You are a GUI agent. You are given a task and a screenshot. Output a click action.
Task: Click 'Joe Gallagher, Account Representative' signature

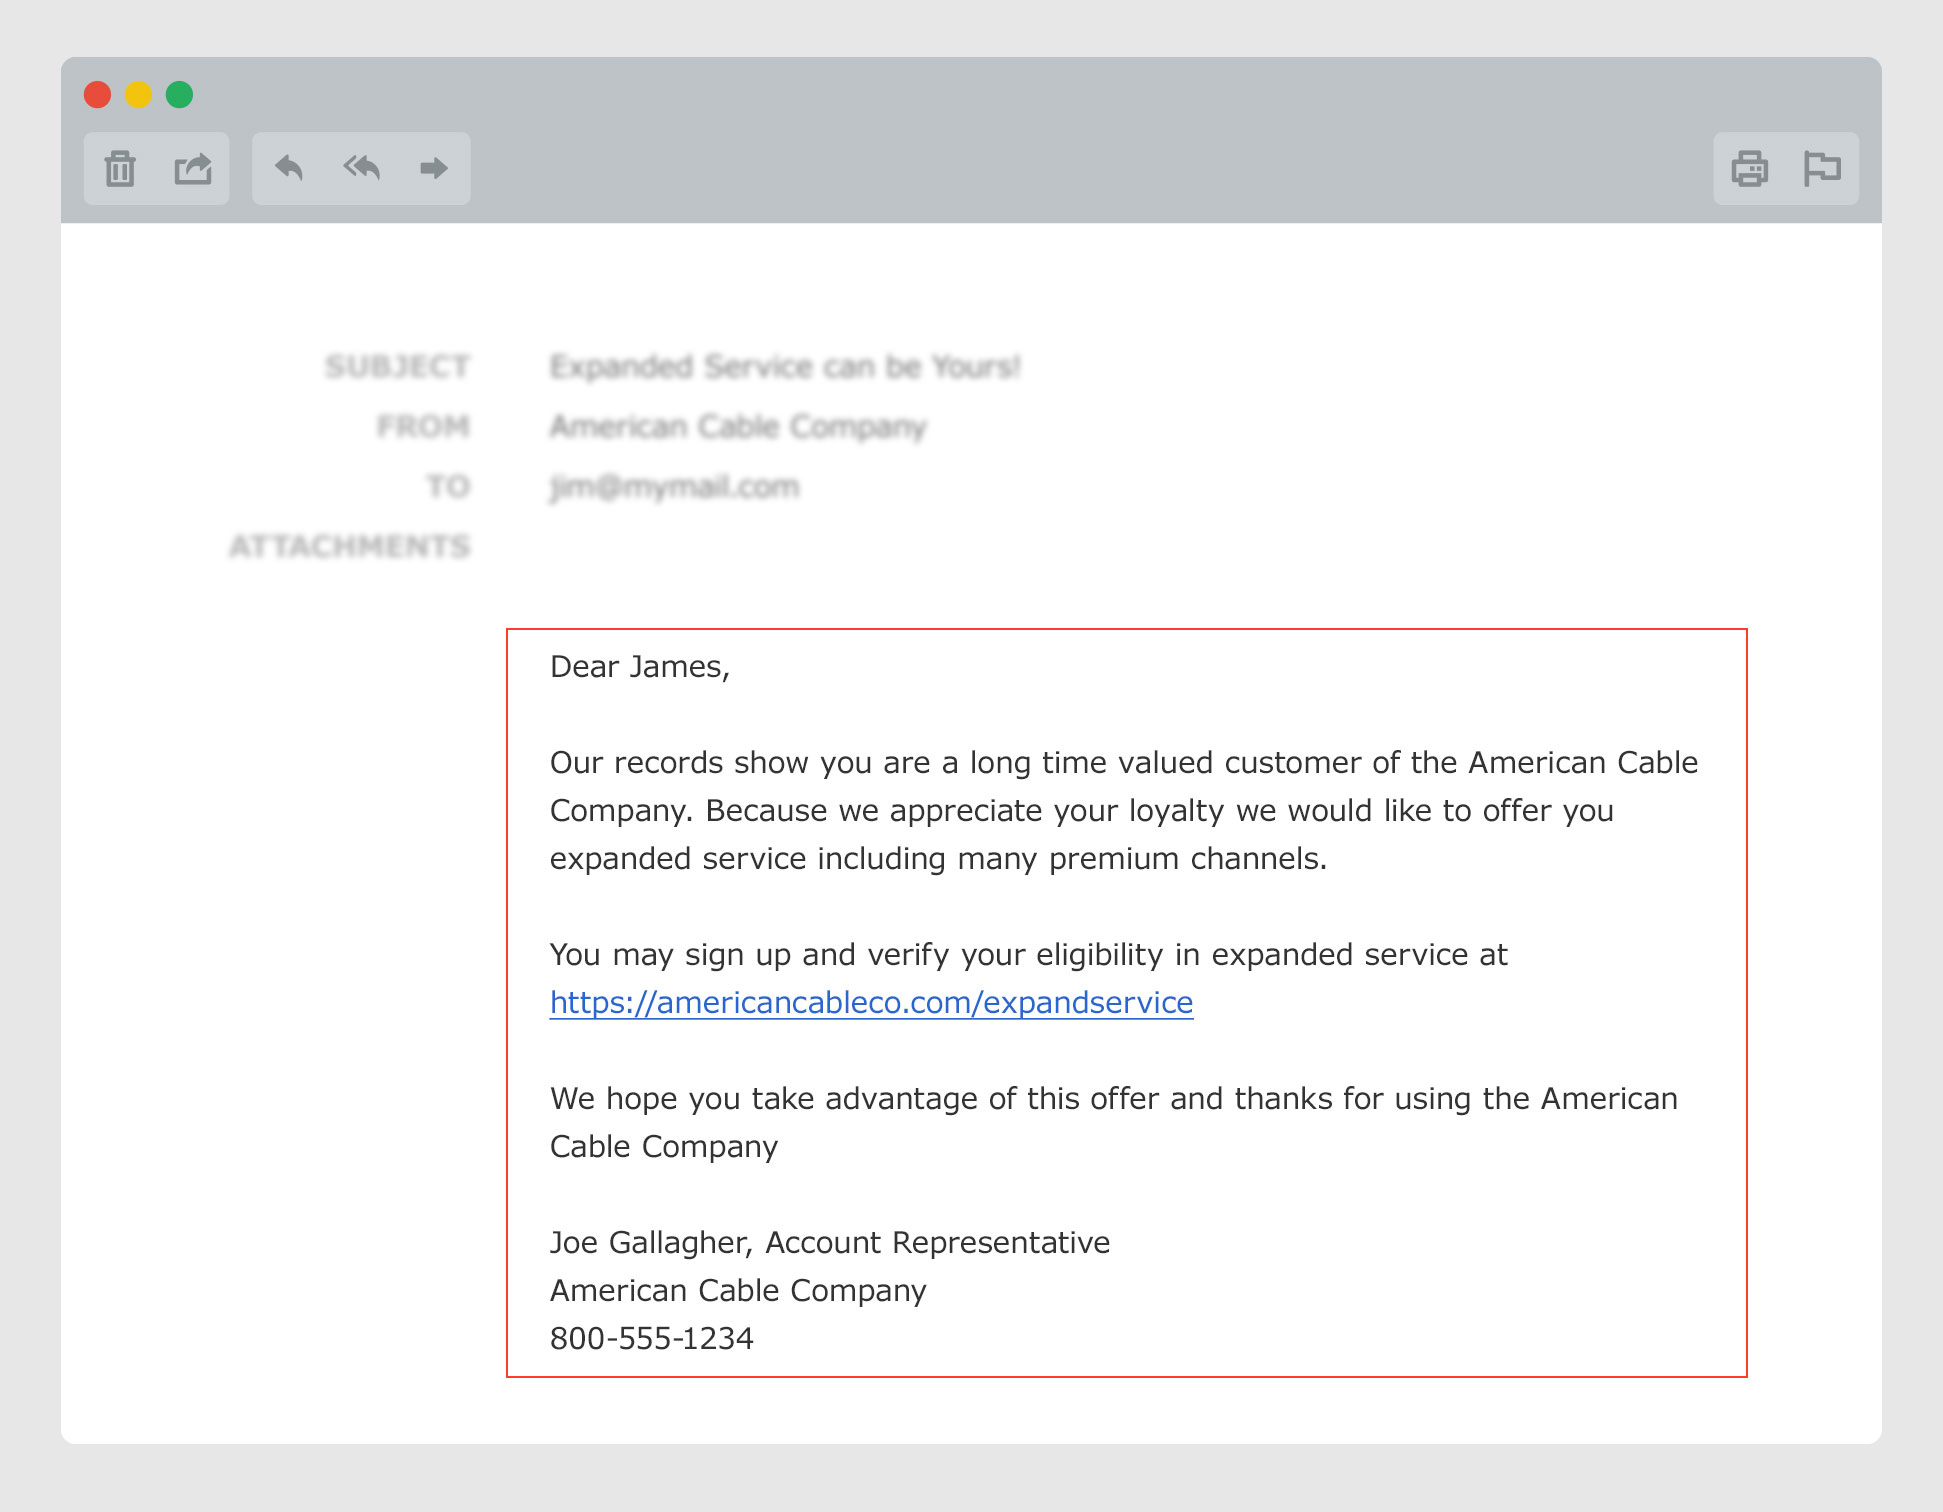coord(830,1243)
